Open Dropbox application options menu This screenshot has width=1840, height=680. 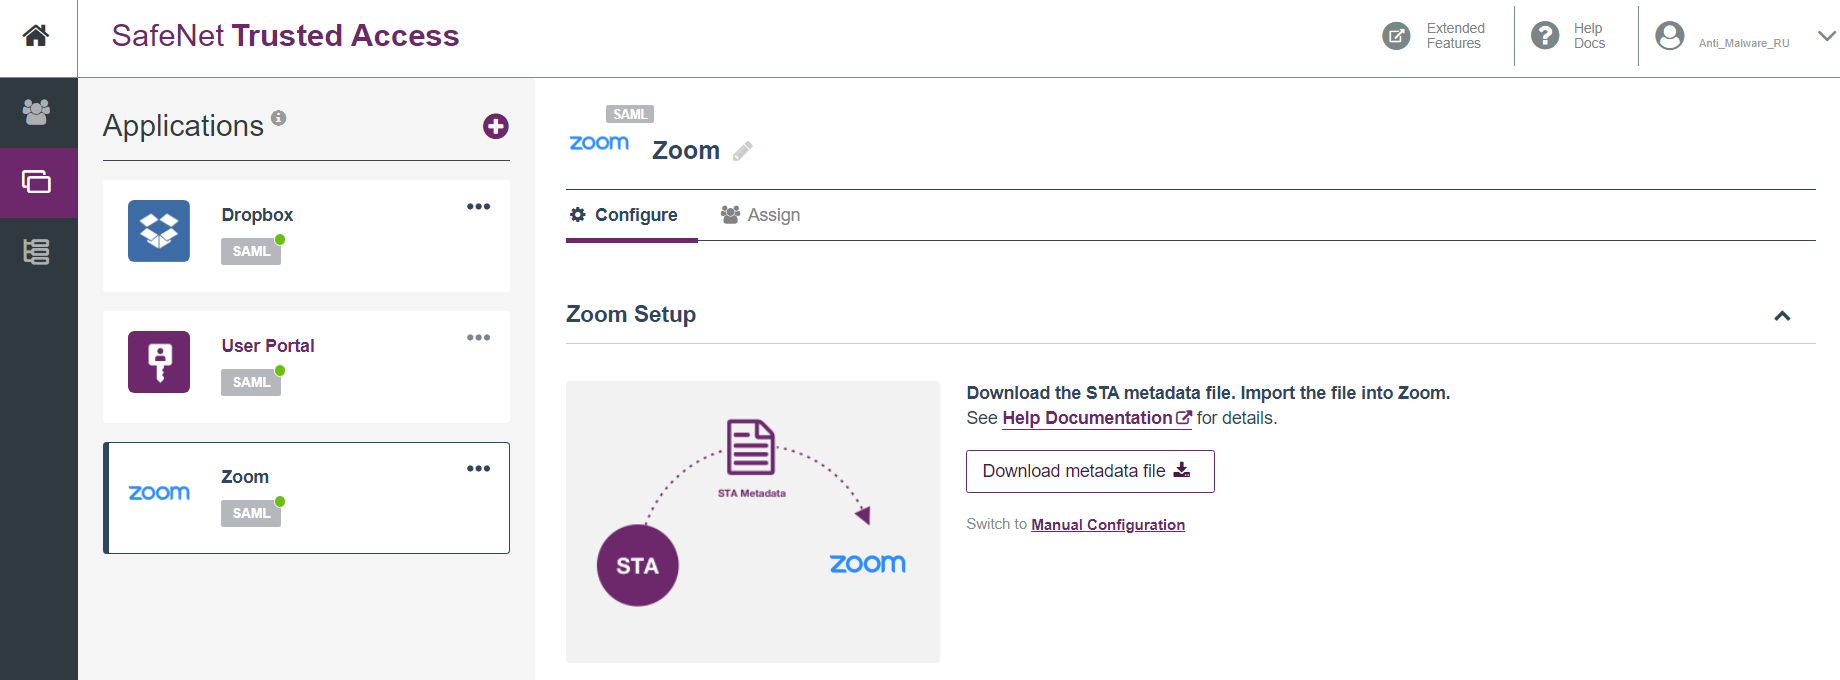pyautogui.click(x=478, y=207)
